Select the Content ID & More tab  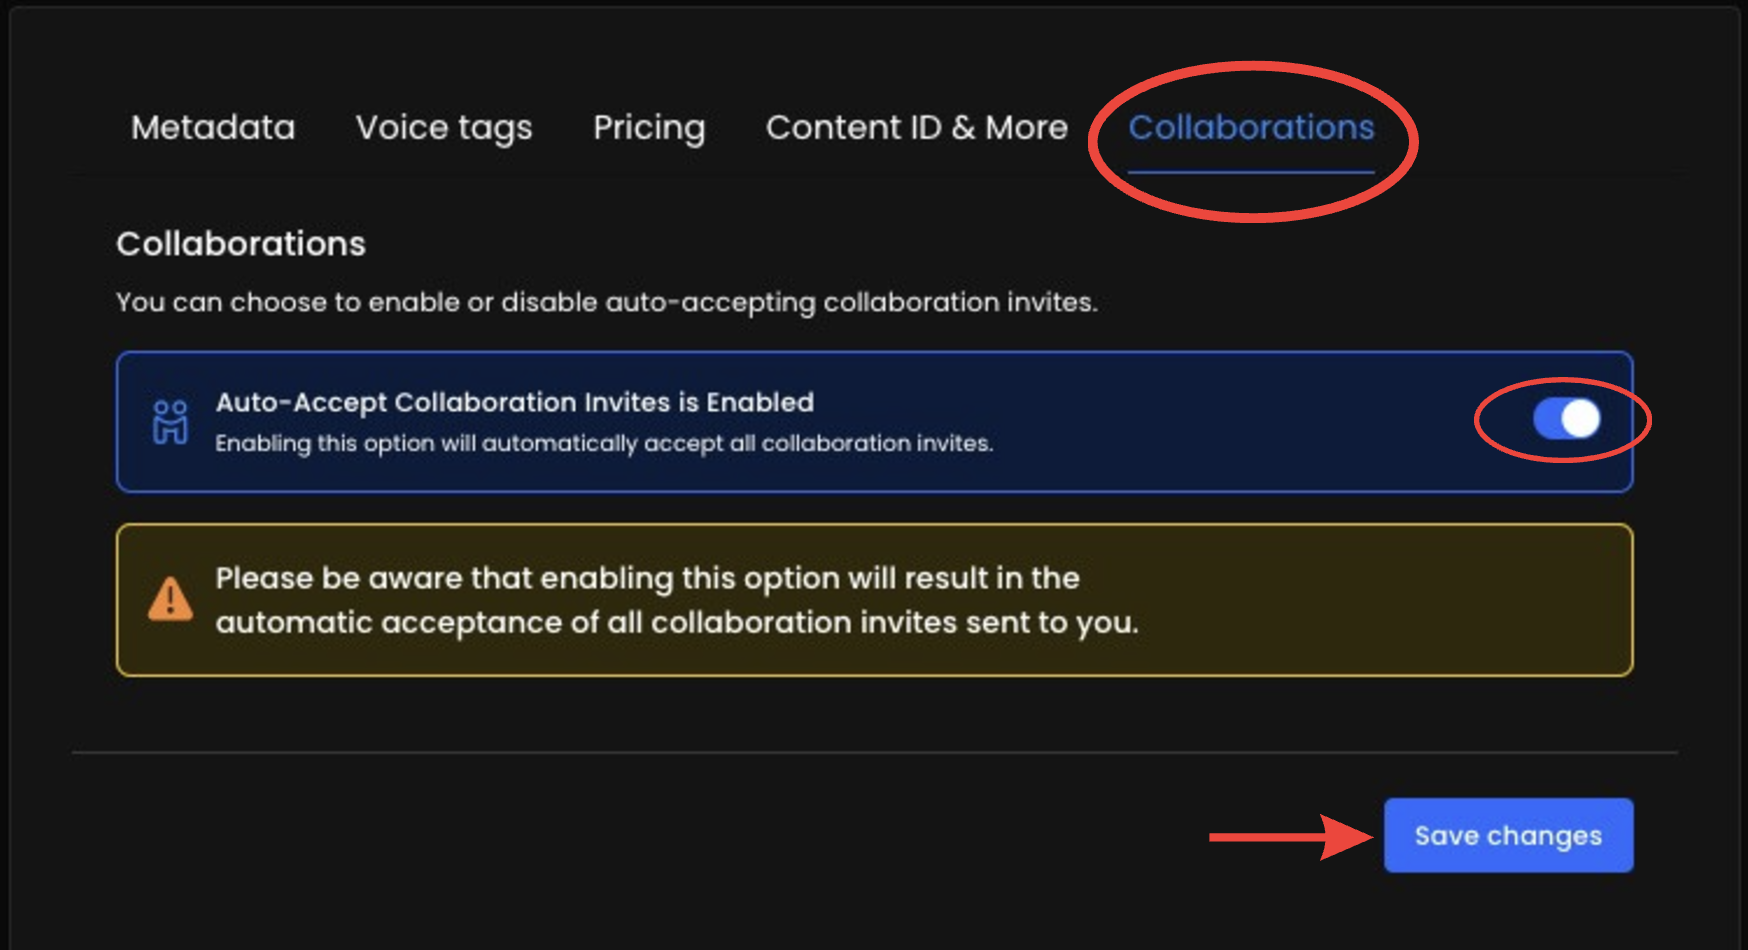916,128
